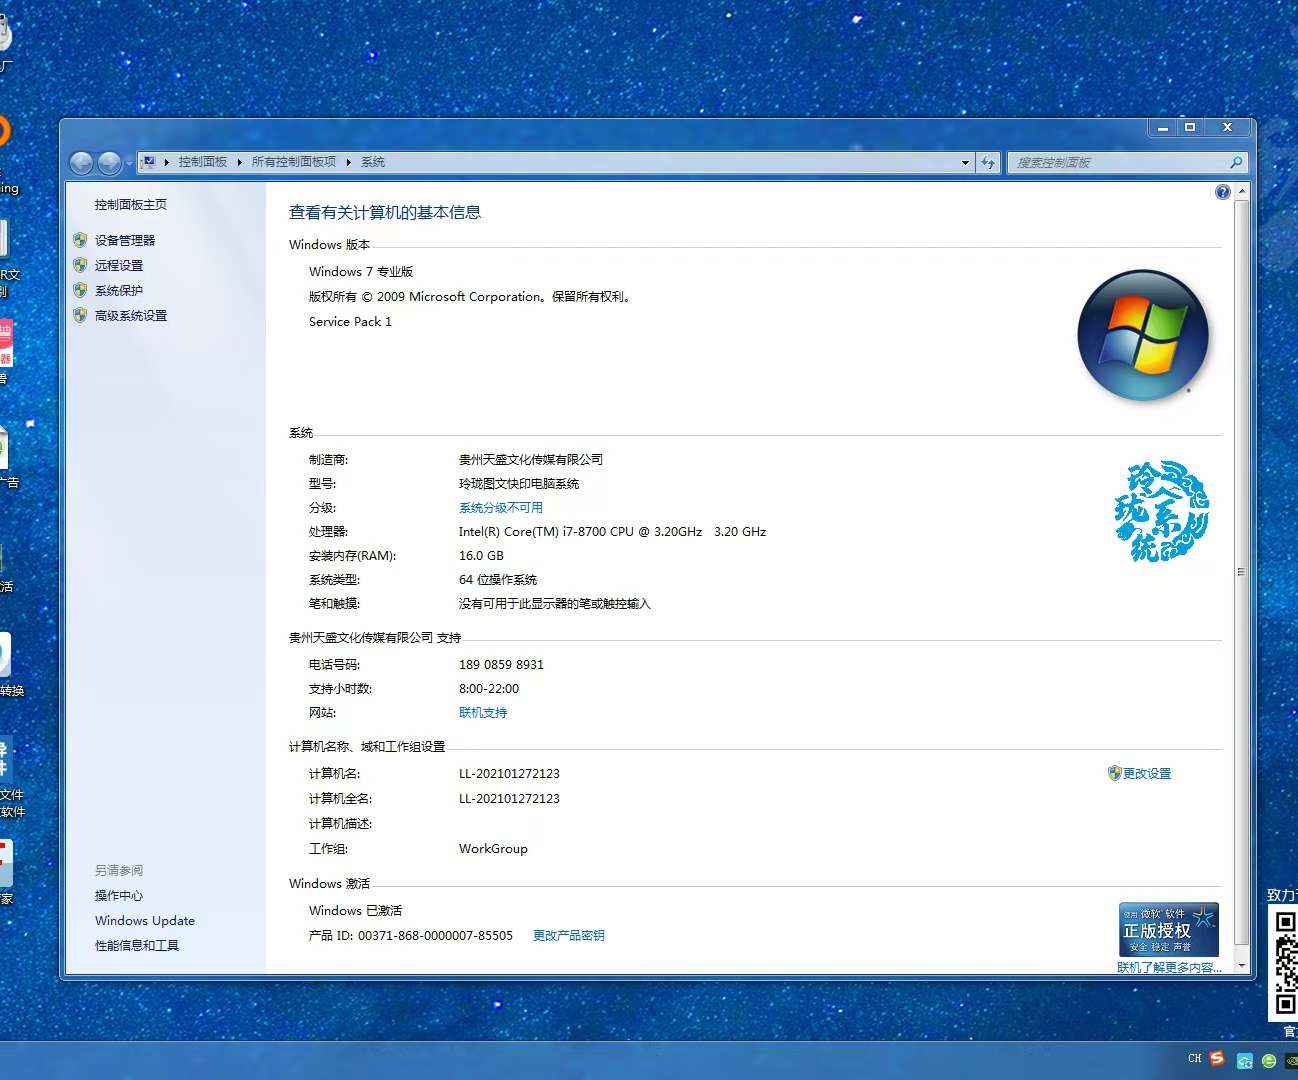Select the 控制面板 breadcrumb

203,162
